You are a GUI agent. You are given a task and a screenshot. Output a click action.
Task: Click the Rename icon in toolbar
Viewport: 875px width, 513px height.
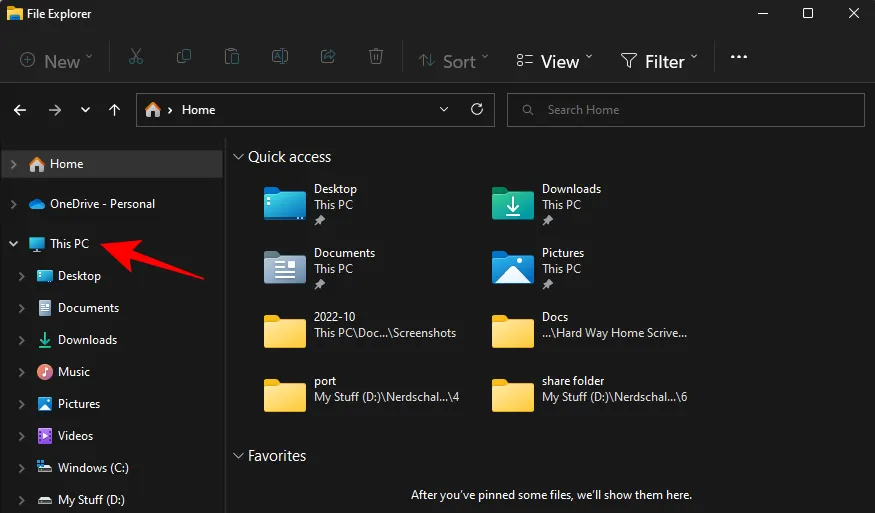[x=280, y=58]
